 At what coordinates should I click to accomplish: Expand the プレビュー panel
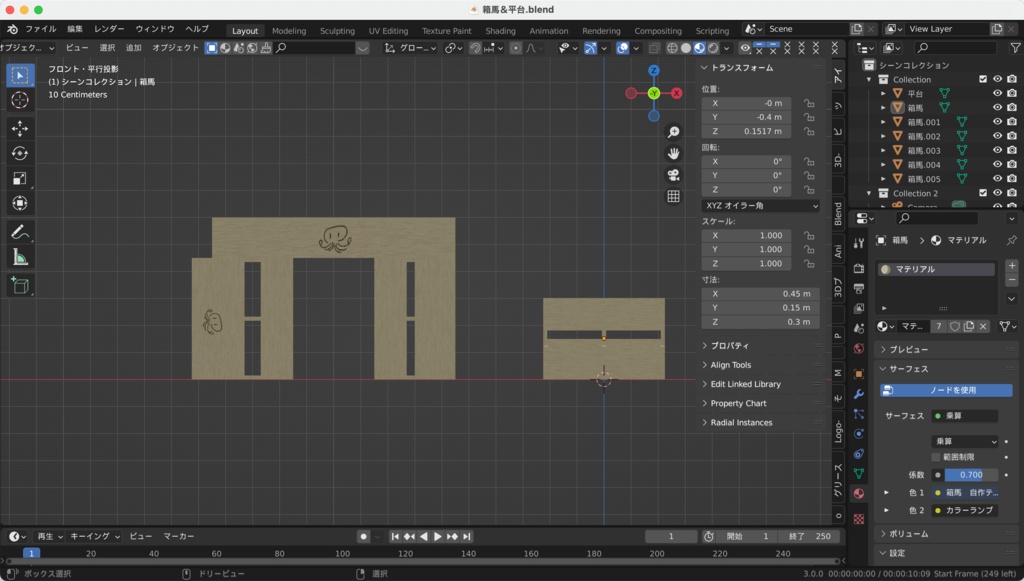click(x=908, y=349)
